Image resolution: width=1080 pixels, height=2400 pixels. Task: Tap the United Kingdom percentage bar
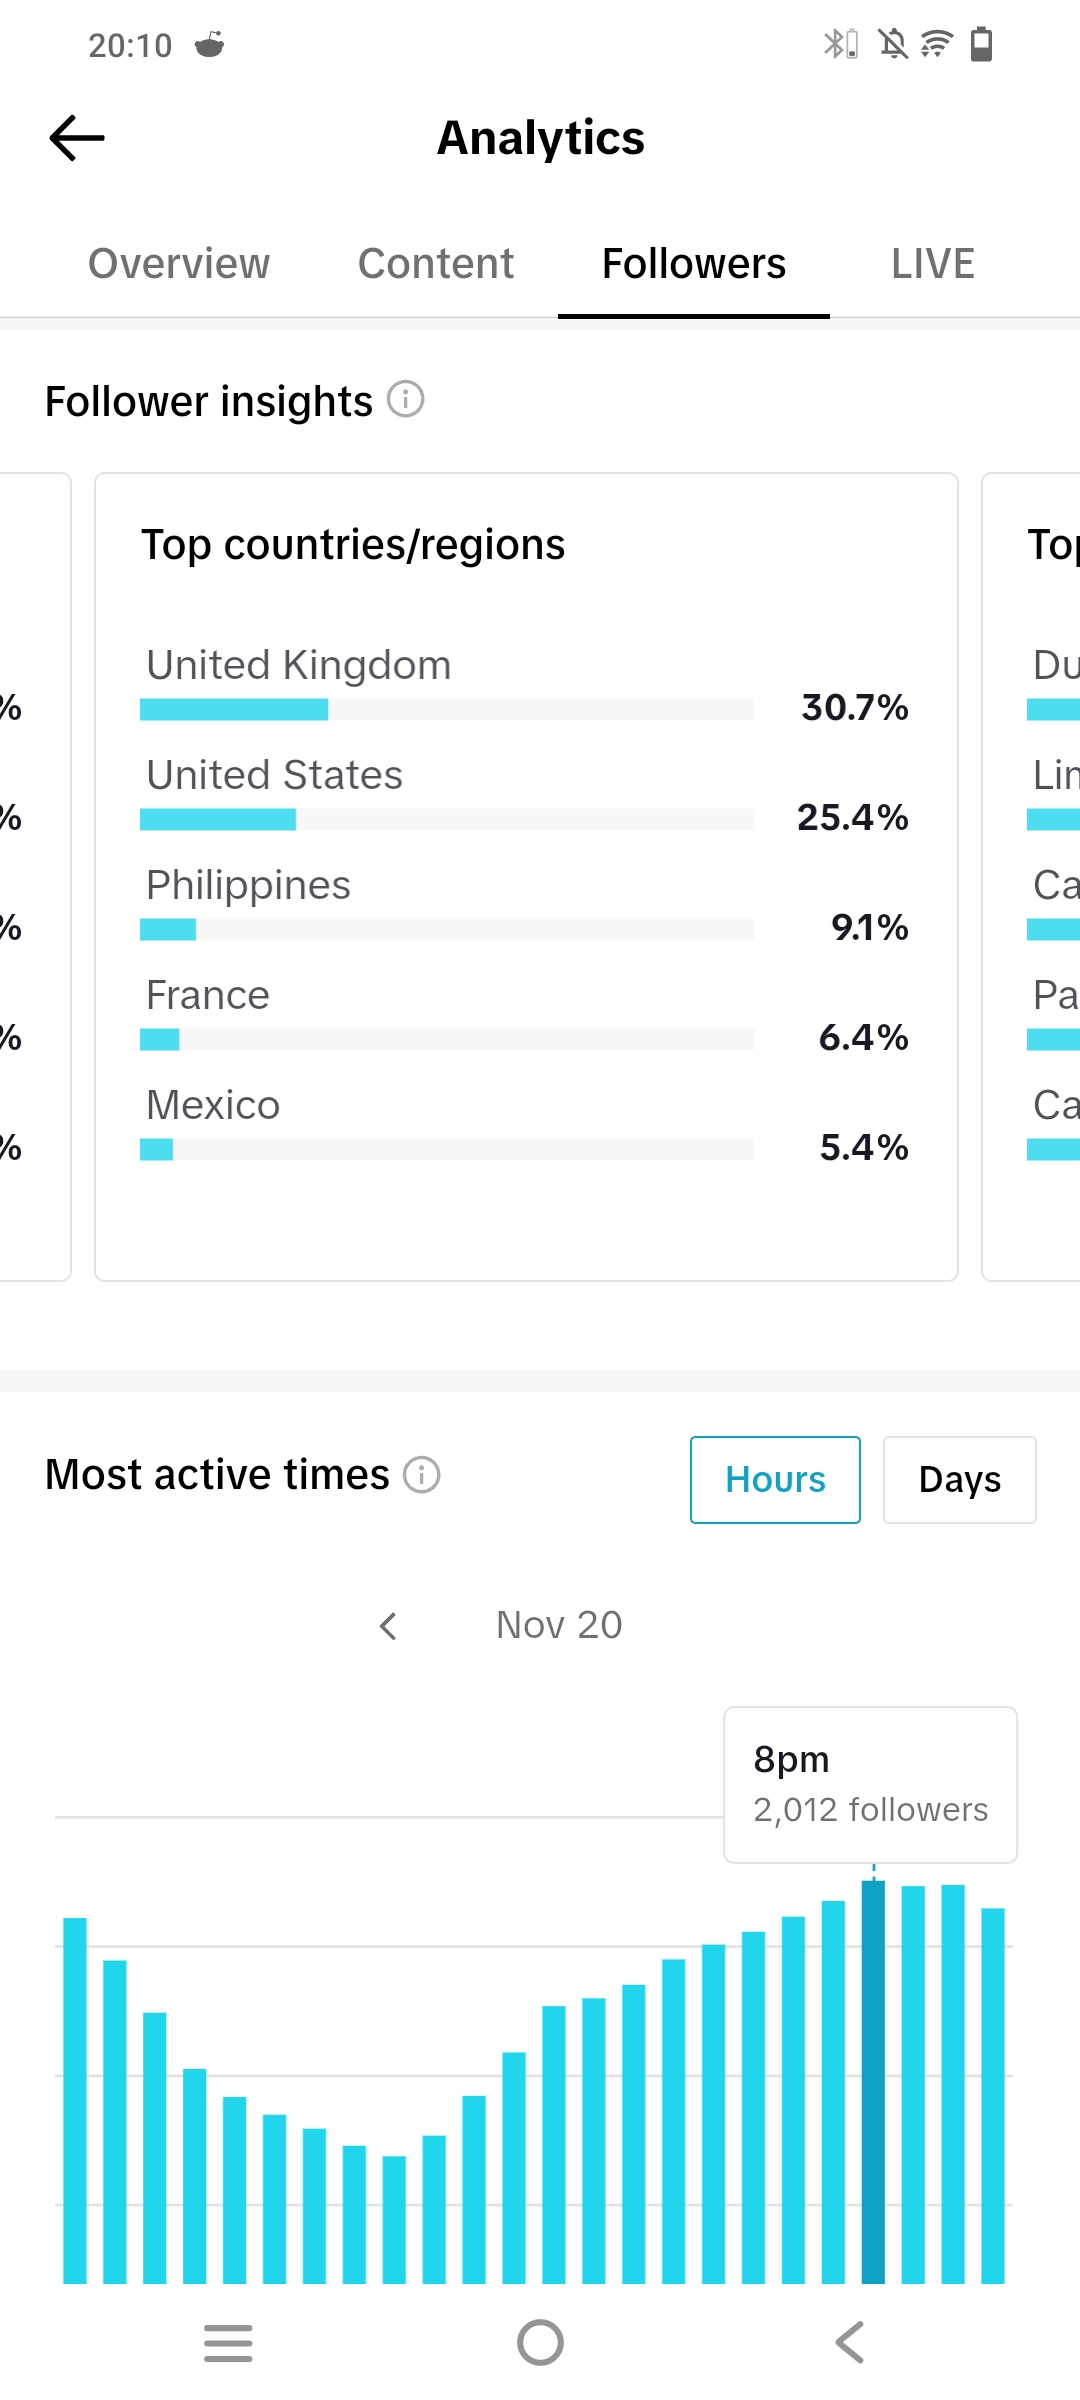tap(446, 710)
